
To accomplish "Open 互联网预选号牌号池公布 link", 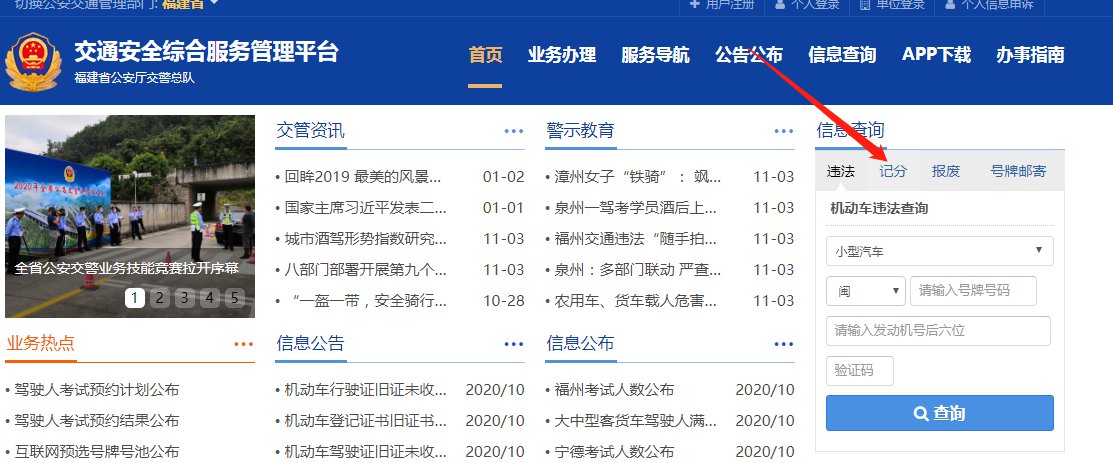I will (x=97, y=452).
